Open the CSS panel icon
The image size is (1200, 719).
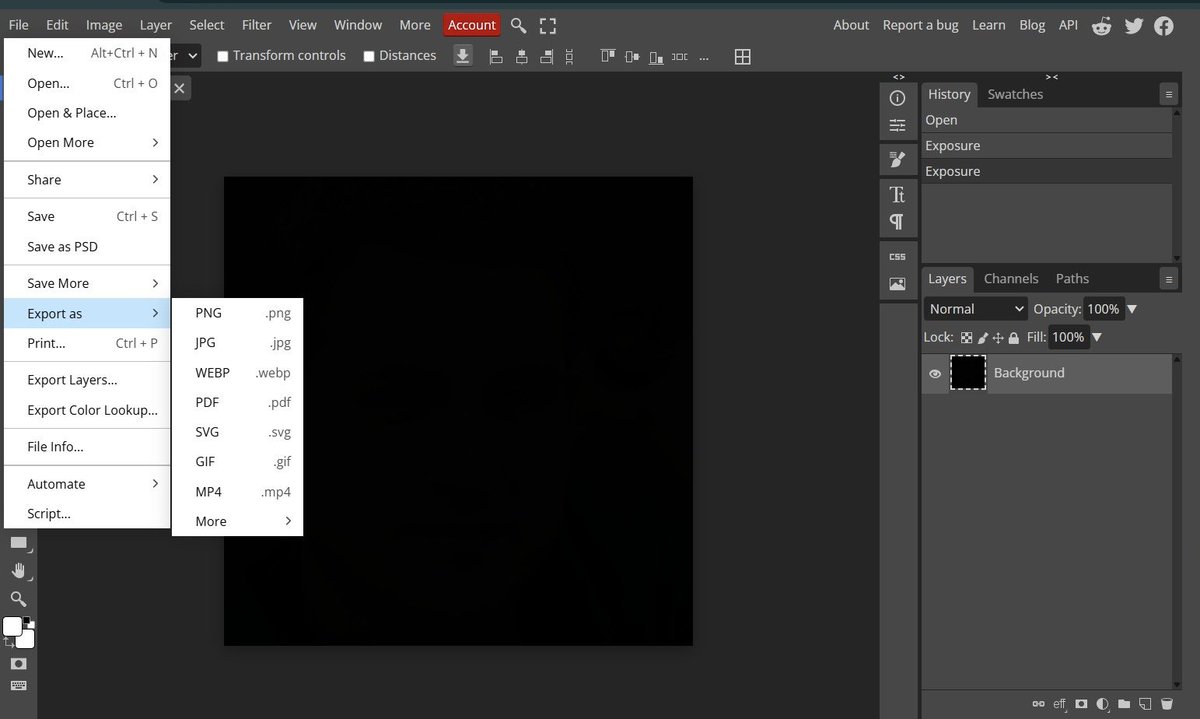tap(897, 256)
